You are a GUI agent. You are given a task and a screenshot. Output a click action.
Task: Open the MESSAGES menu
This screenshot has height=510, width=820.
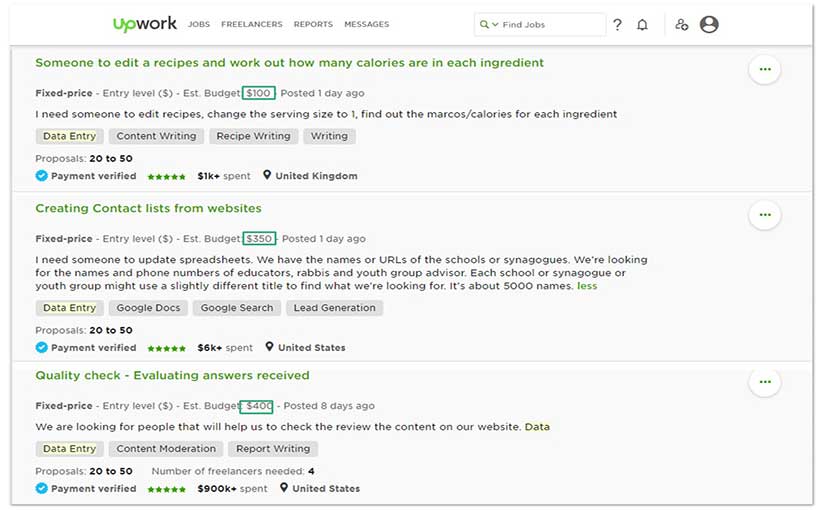[367, 24]
